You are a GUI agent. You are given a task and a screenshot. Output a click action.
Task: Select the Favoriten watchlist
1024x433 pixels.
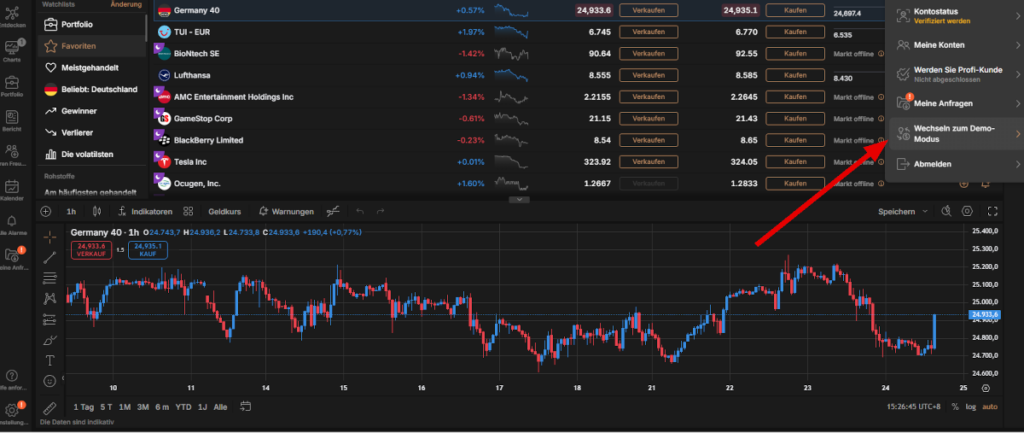click(91, 46)
